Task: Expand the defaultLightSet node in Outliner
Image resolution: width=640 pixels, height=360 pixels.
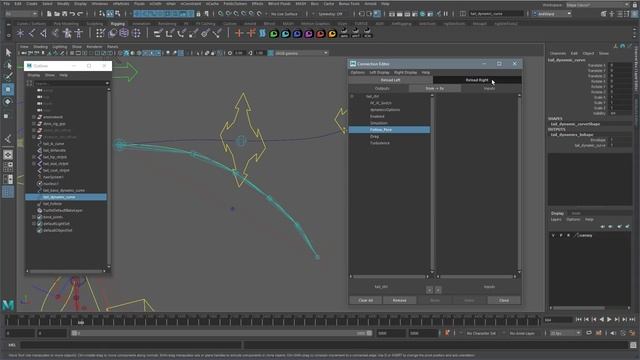Action: click(34, 224)
